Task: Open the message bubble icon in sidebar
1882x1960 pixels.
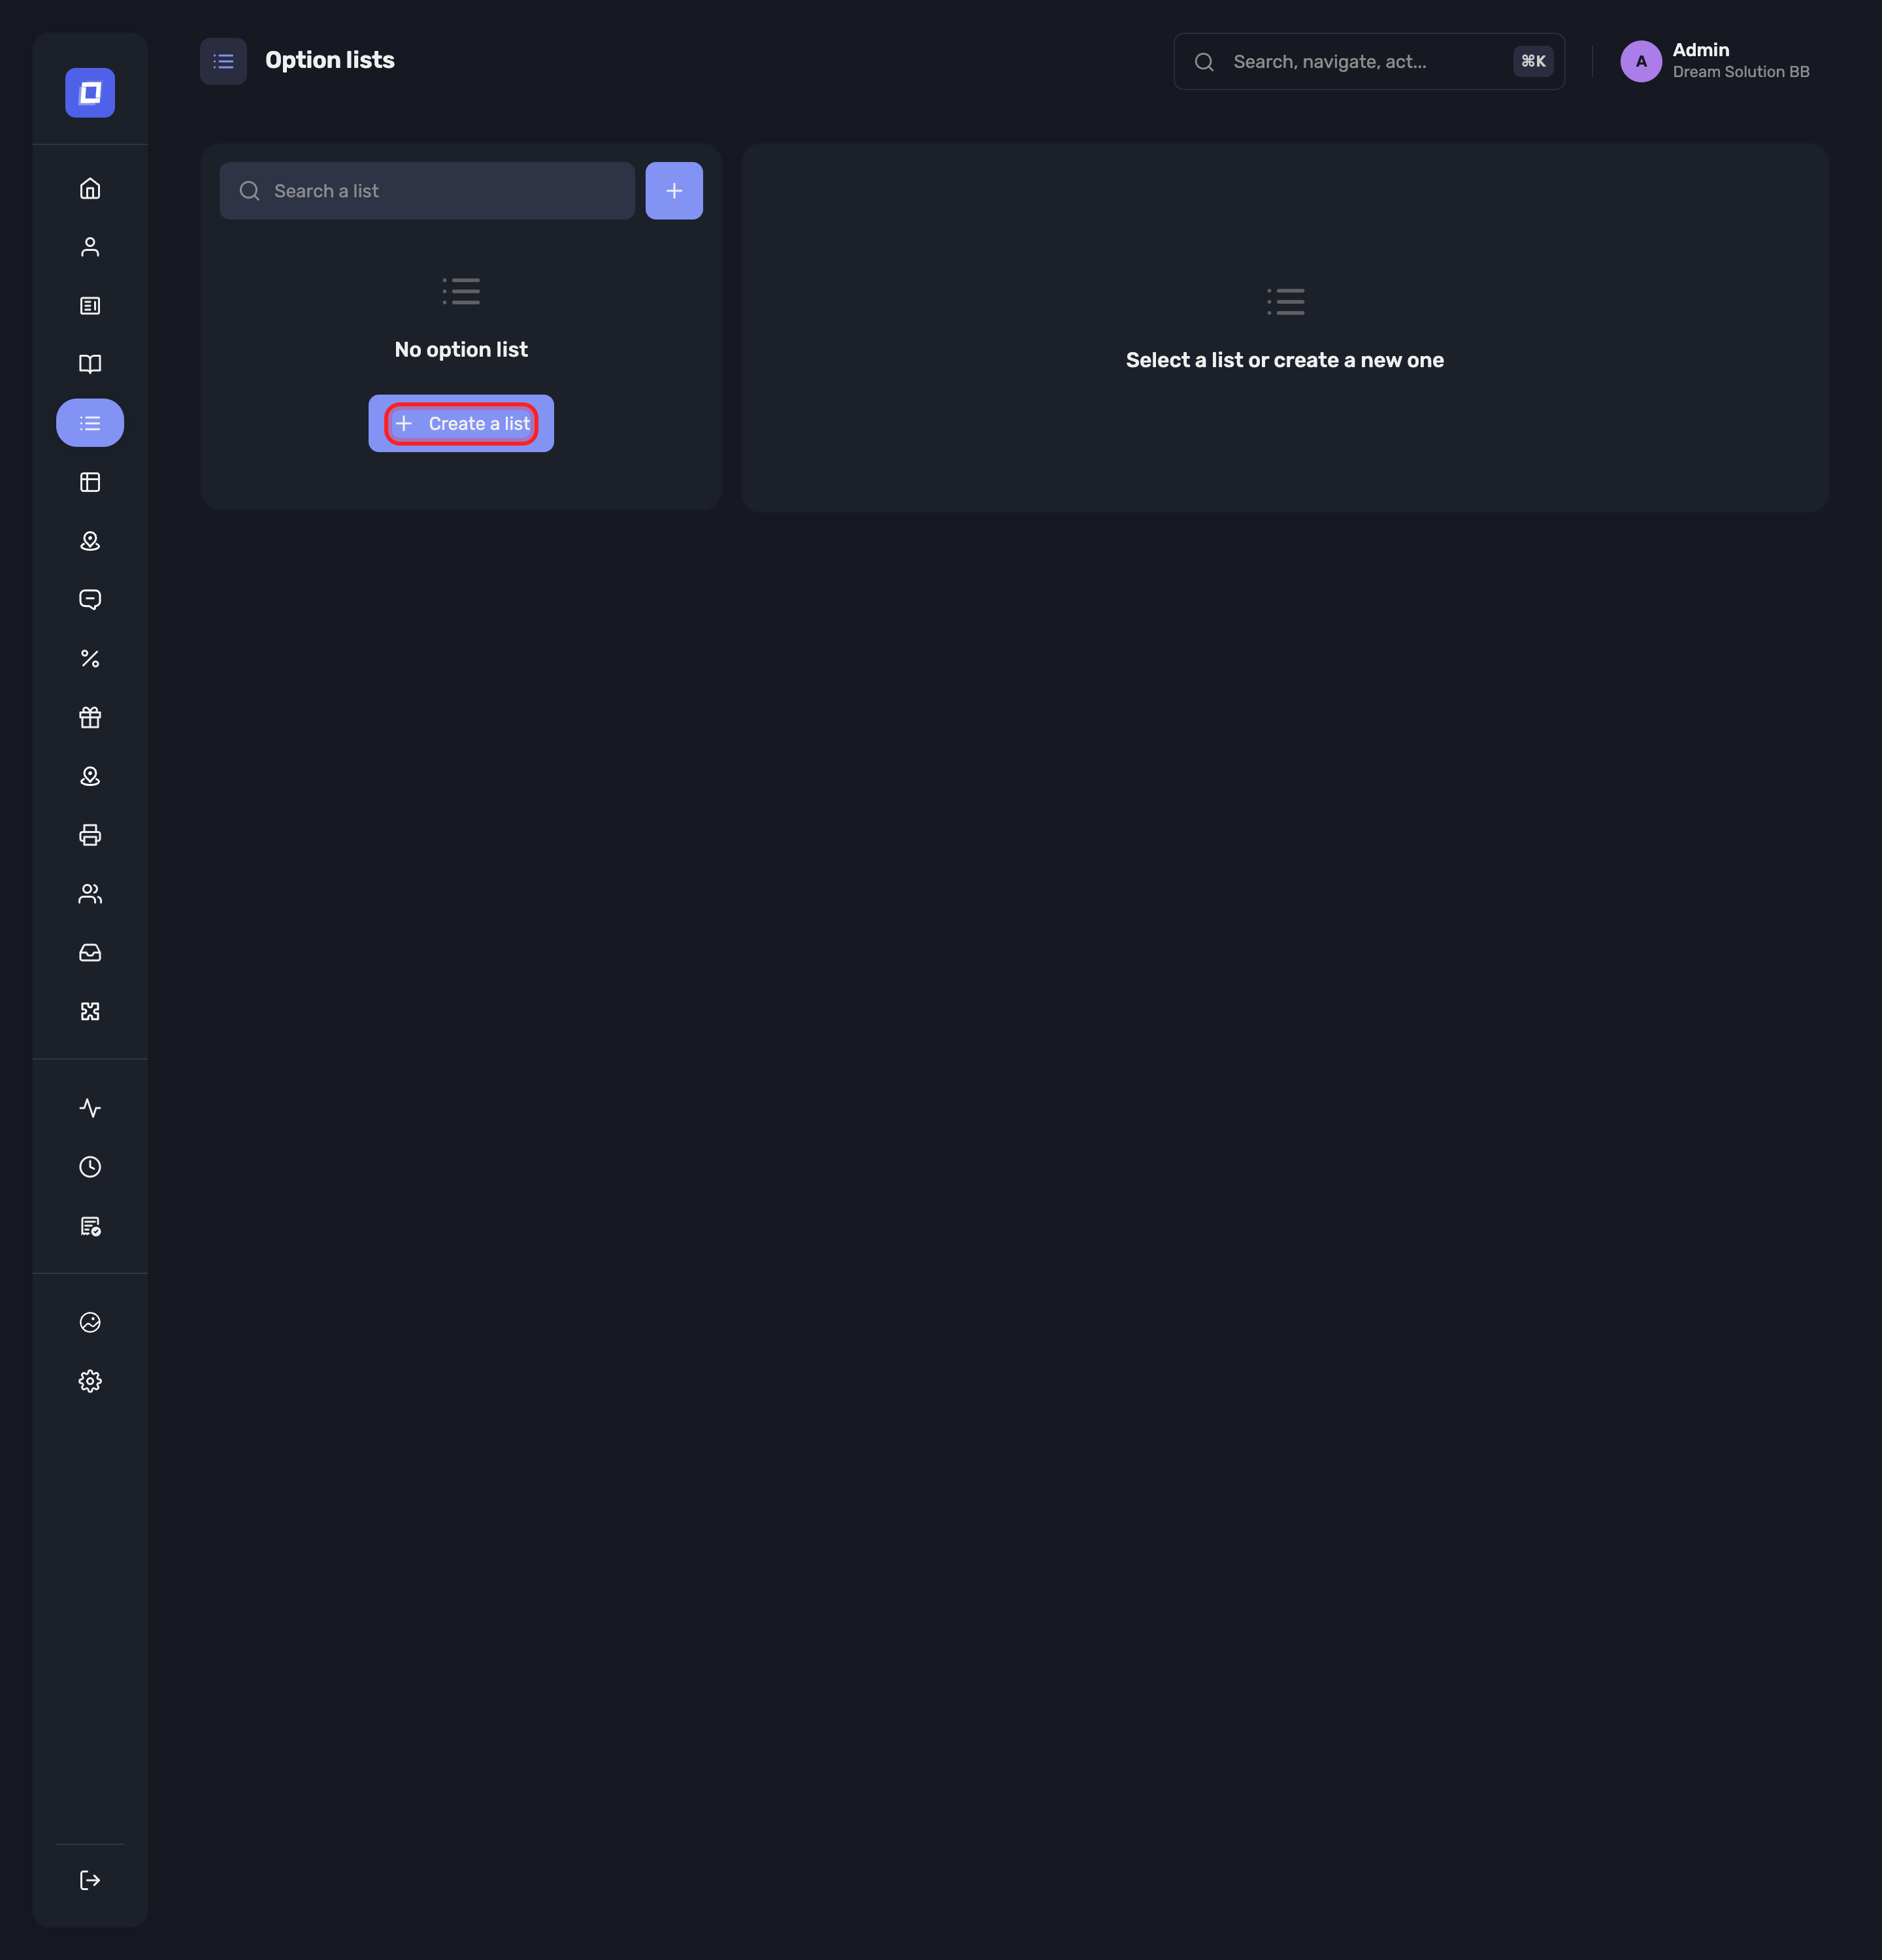Action: coord(90,599)
